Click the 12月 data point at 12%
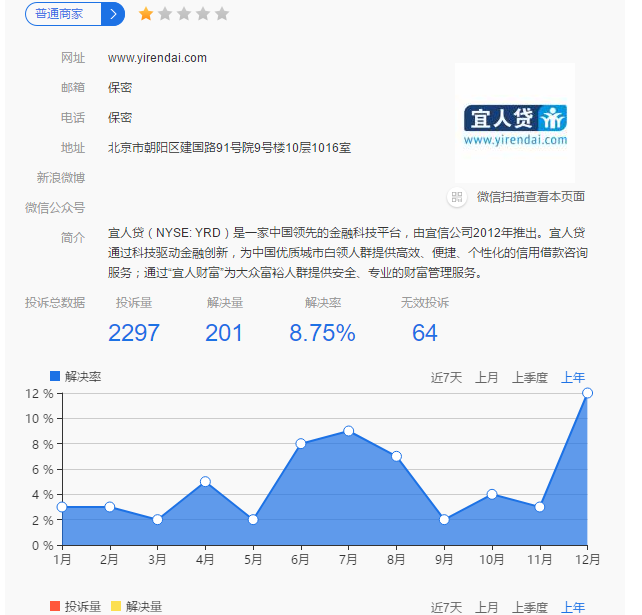This screenshot has width=642, height=615. pos(587,393)
